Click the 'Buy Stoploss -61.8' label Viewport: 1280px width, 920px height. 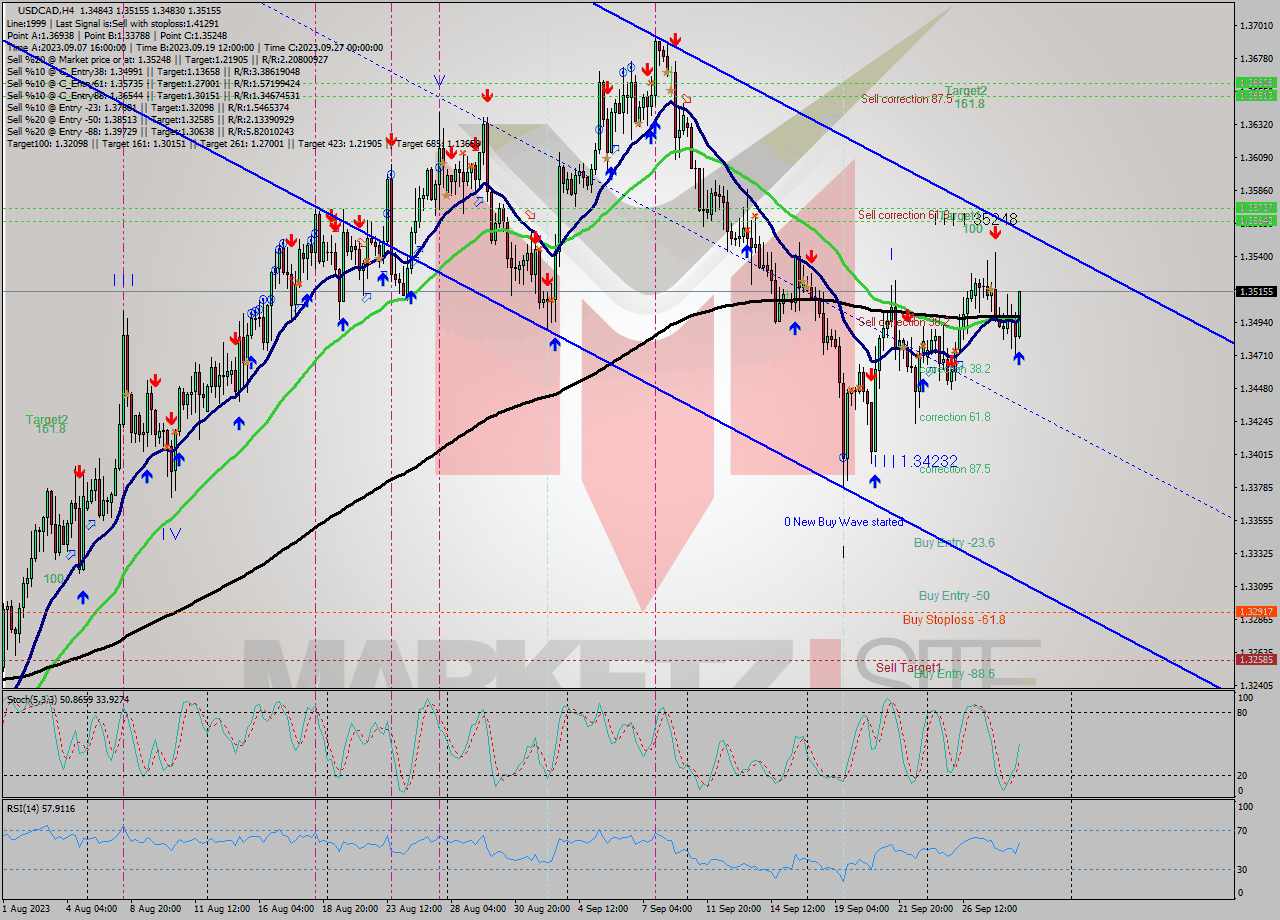953,620
